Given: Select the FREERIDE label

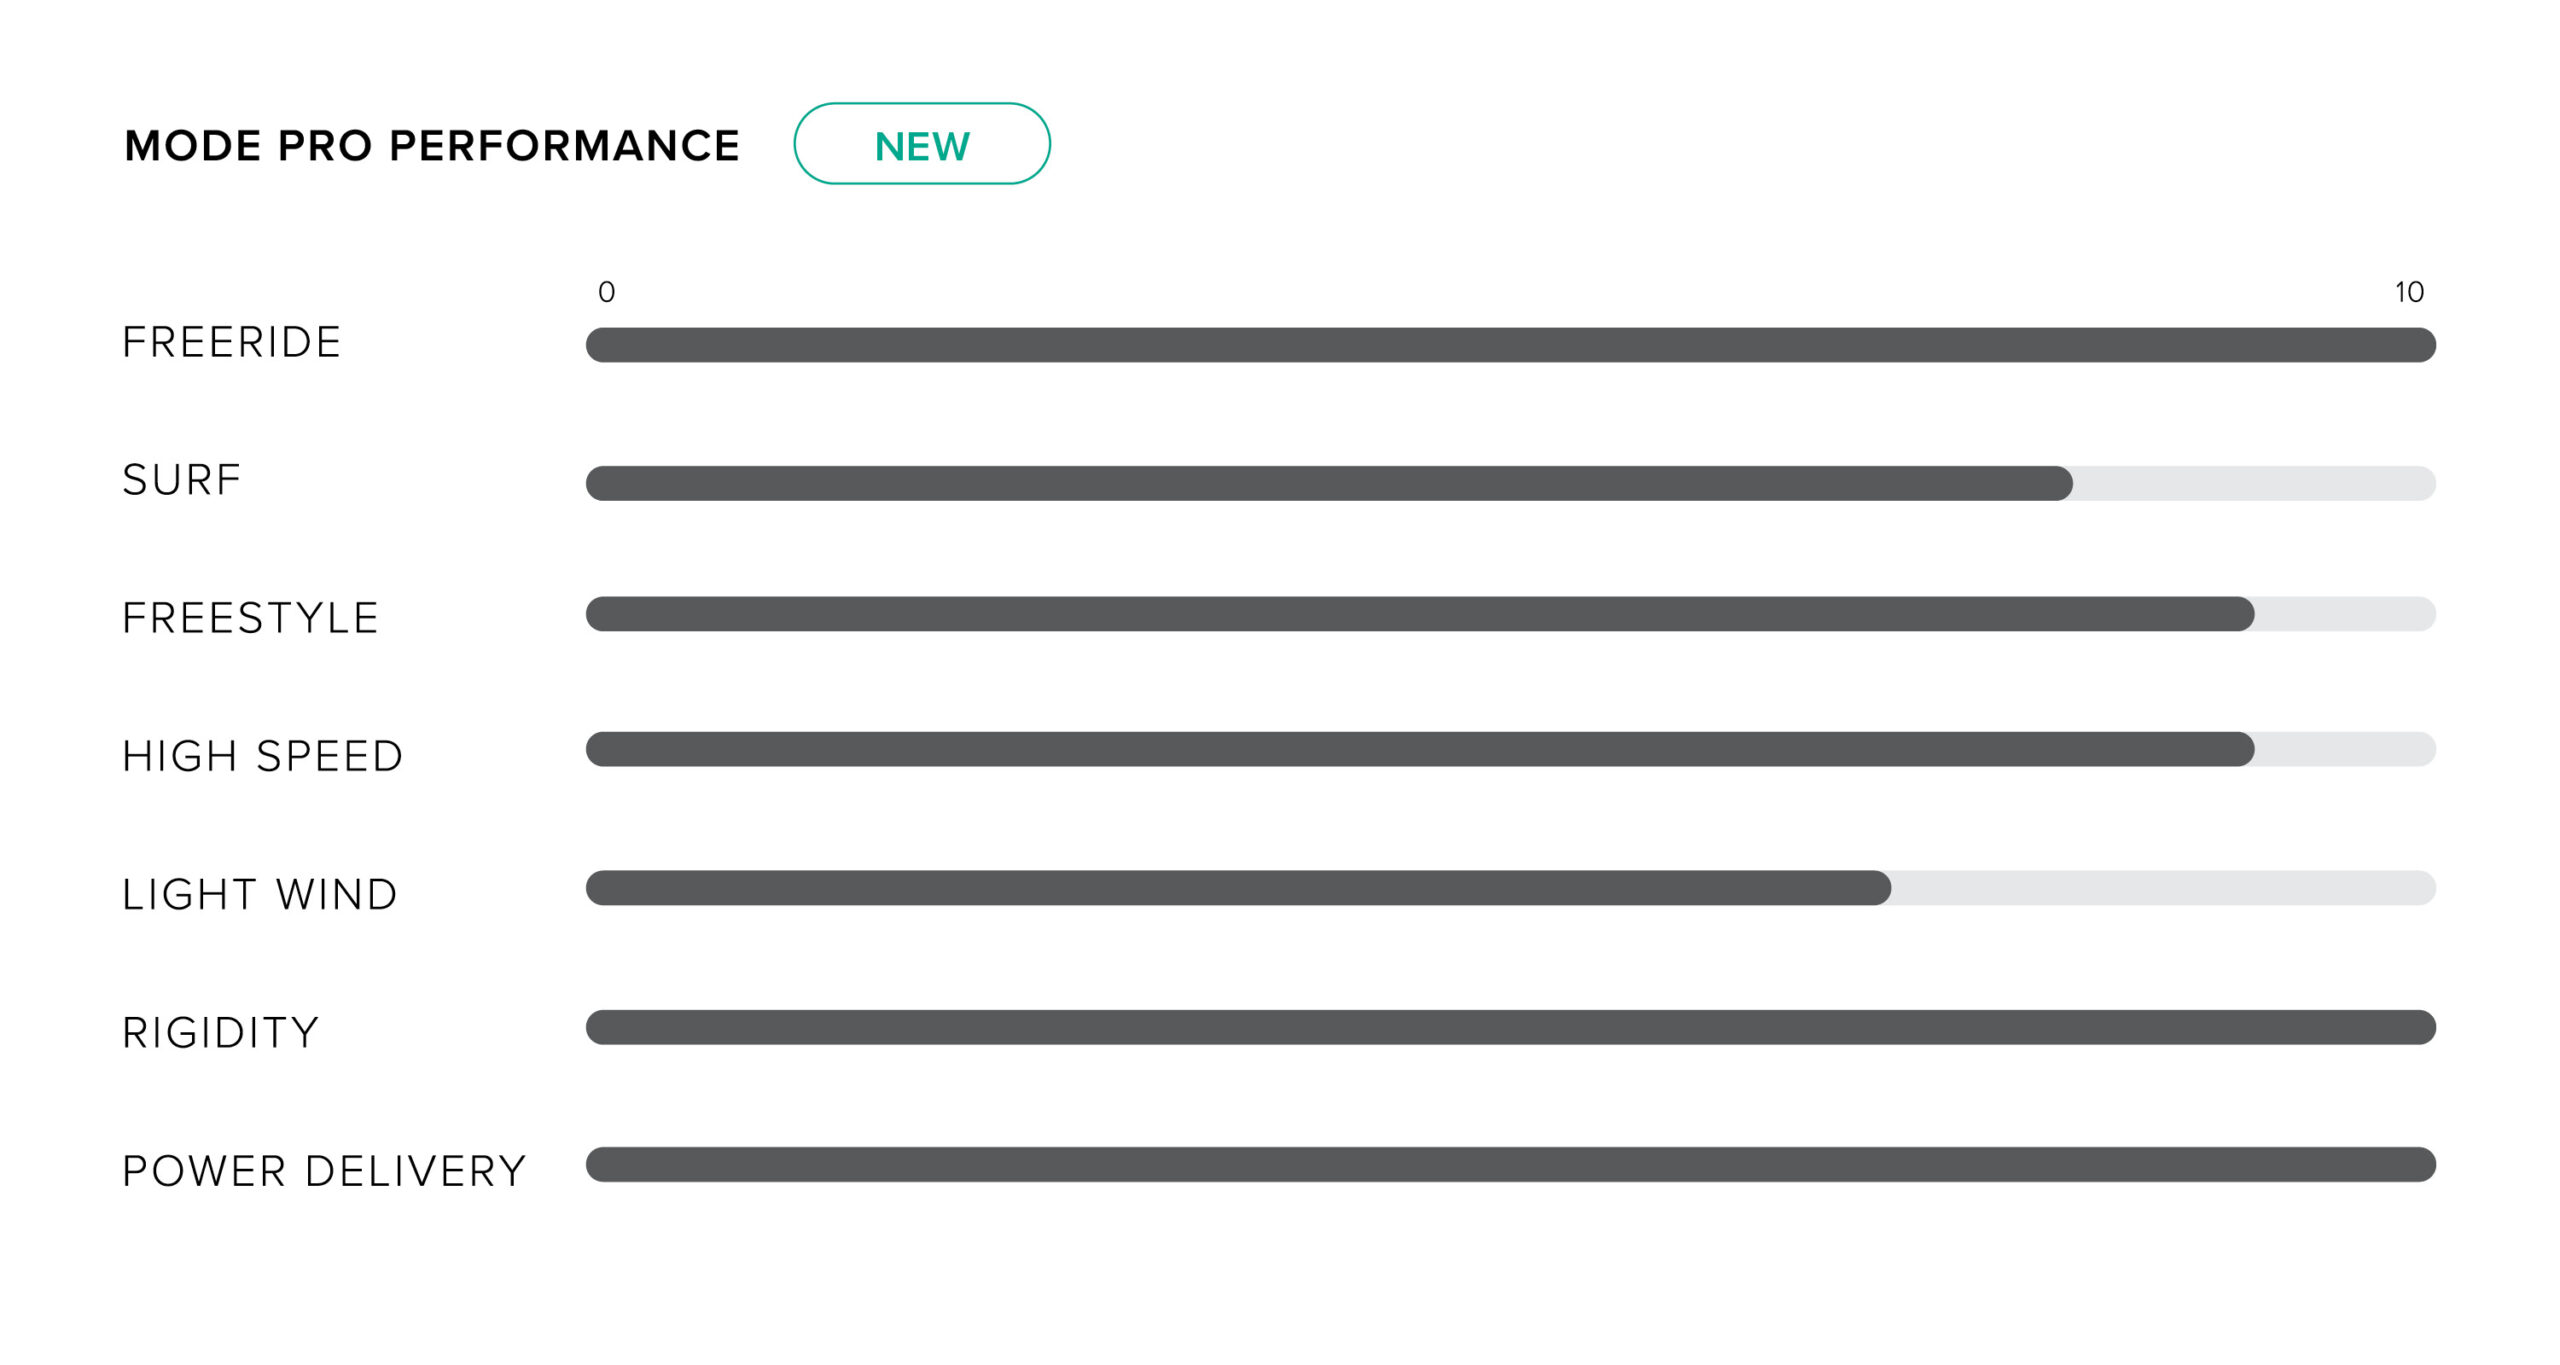Looking at the screenshot, I should [232, 342].
